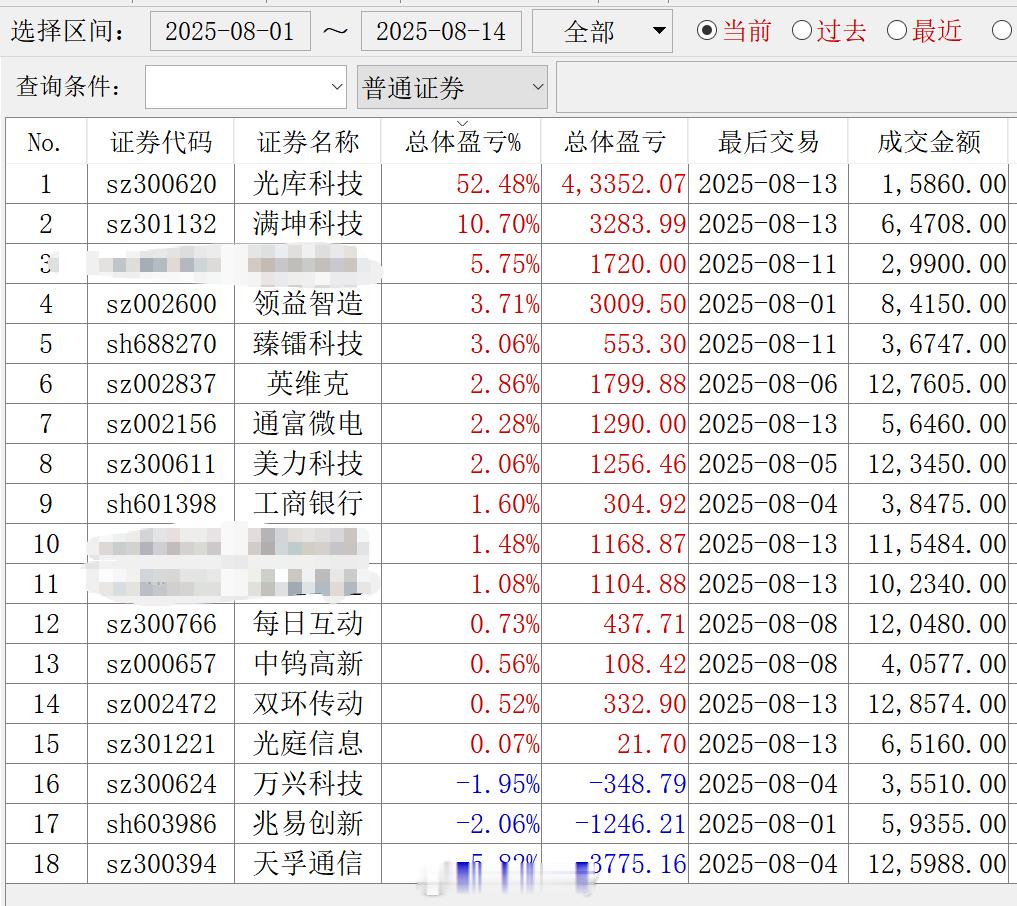Select the 每日互动 name cell
The height and width of the screenshot is (906, 1017).
(x=308, y=624)
